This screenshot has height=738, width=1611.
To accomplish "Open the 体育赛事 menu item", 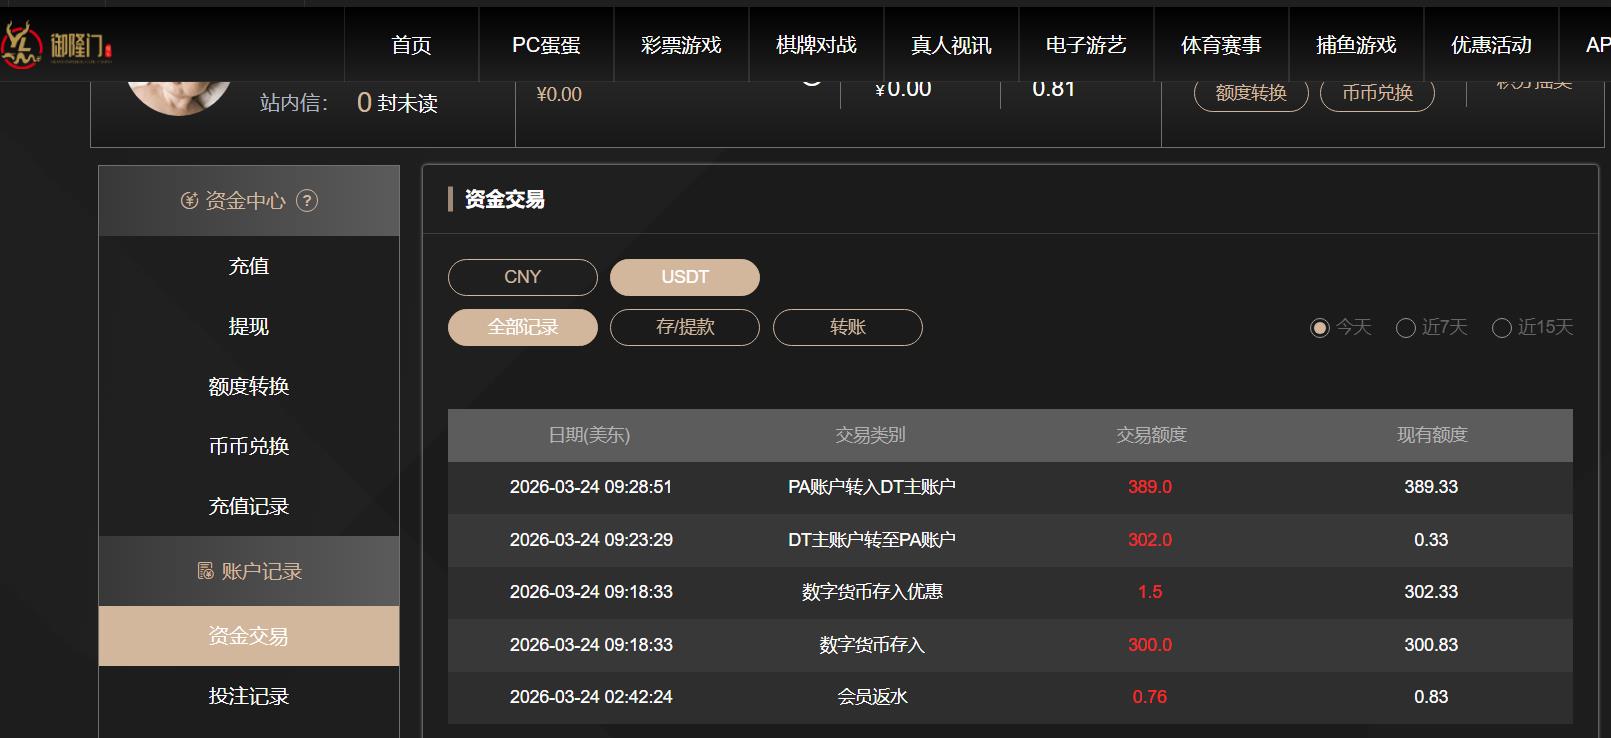I will point(1222,44).
